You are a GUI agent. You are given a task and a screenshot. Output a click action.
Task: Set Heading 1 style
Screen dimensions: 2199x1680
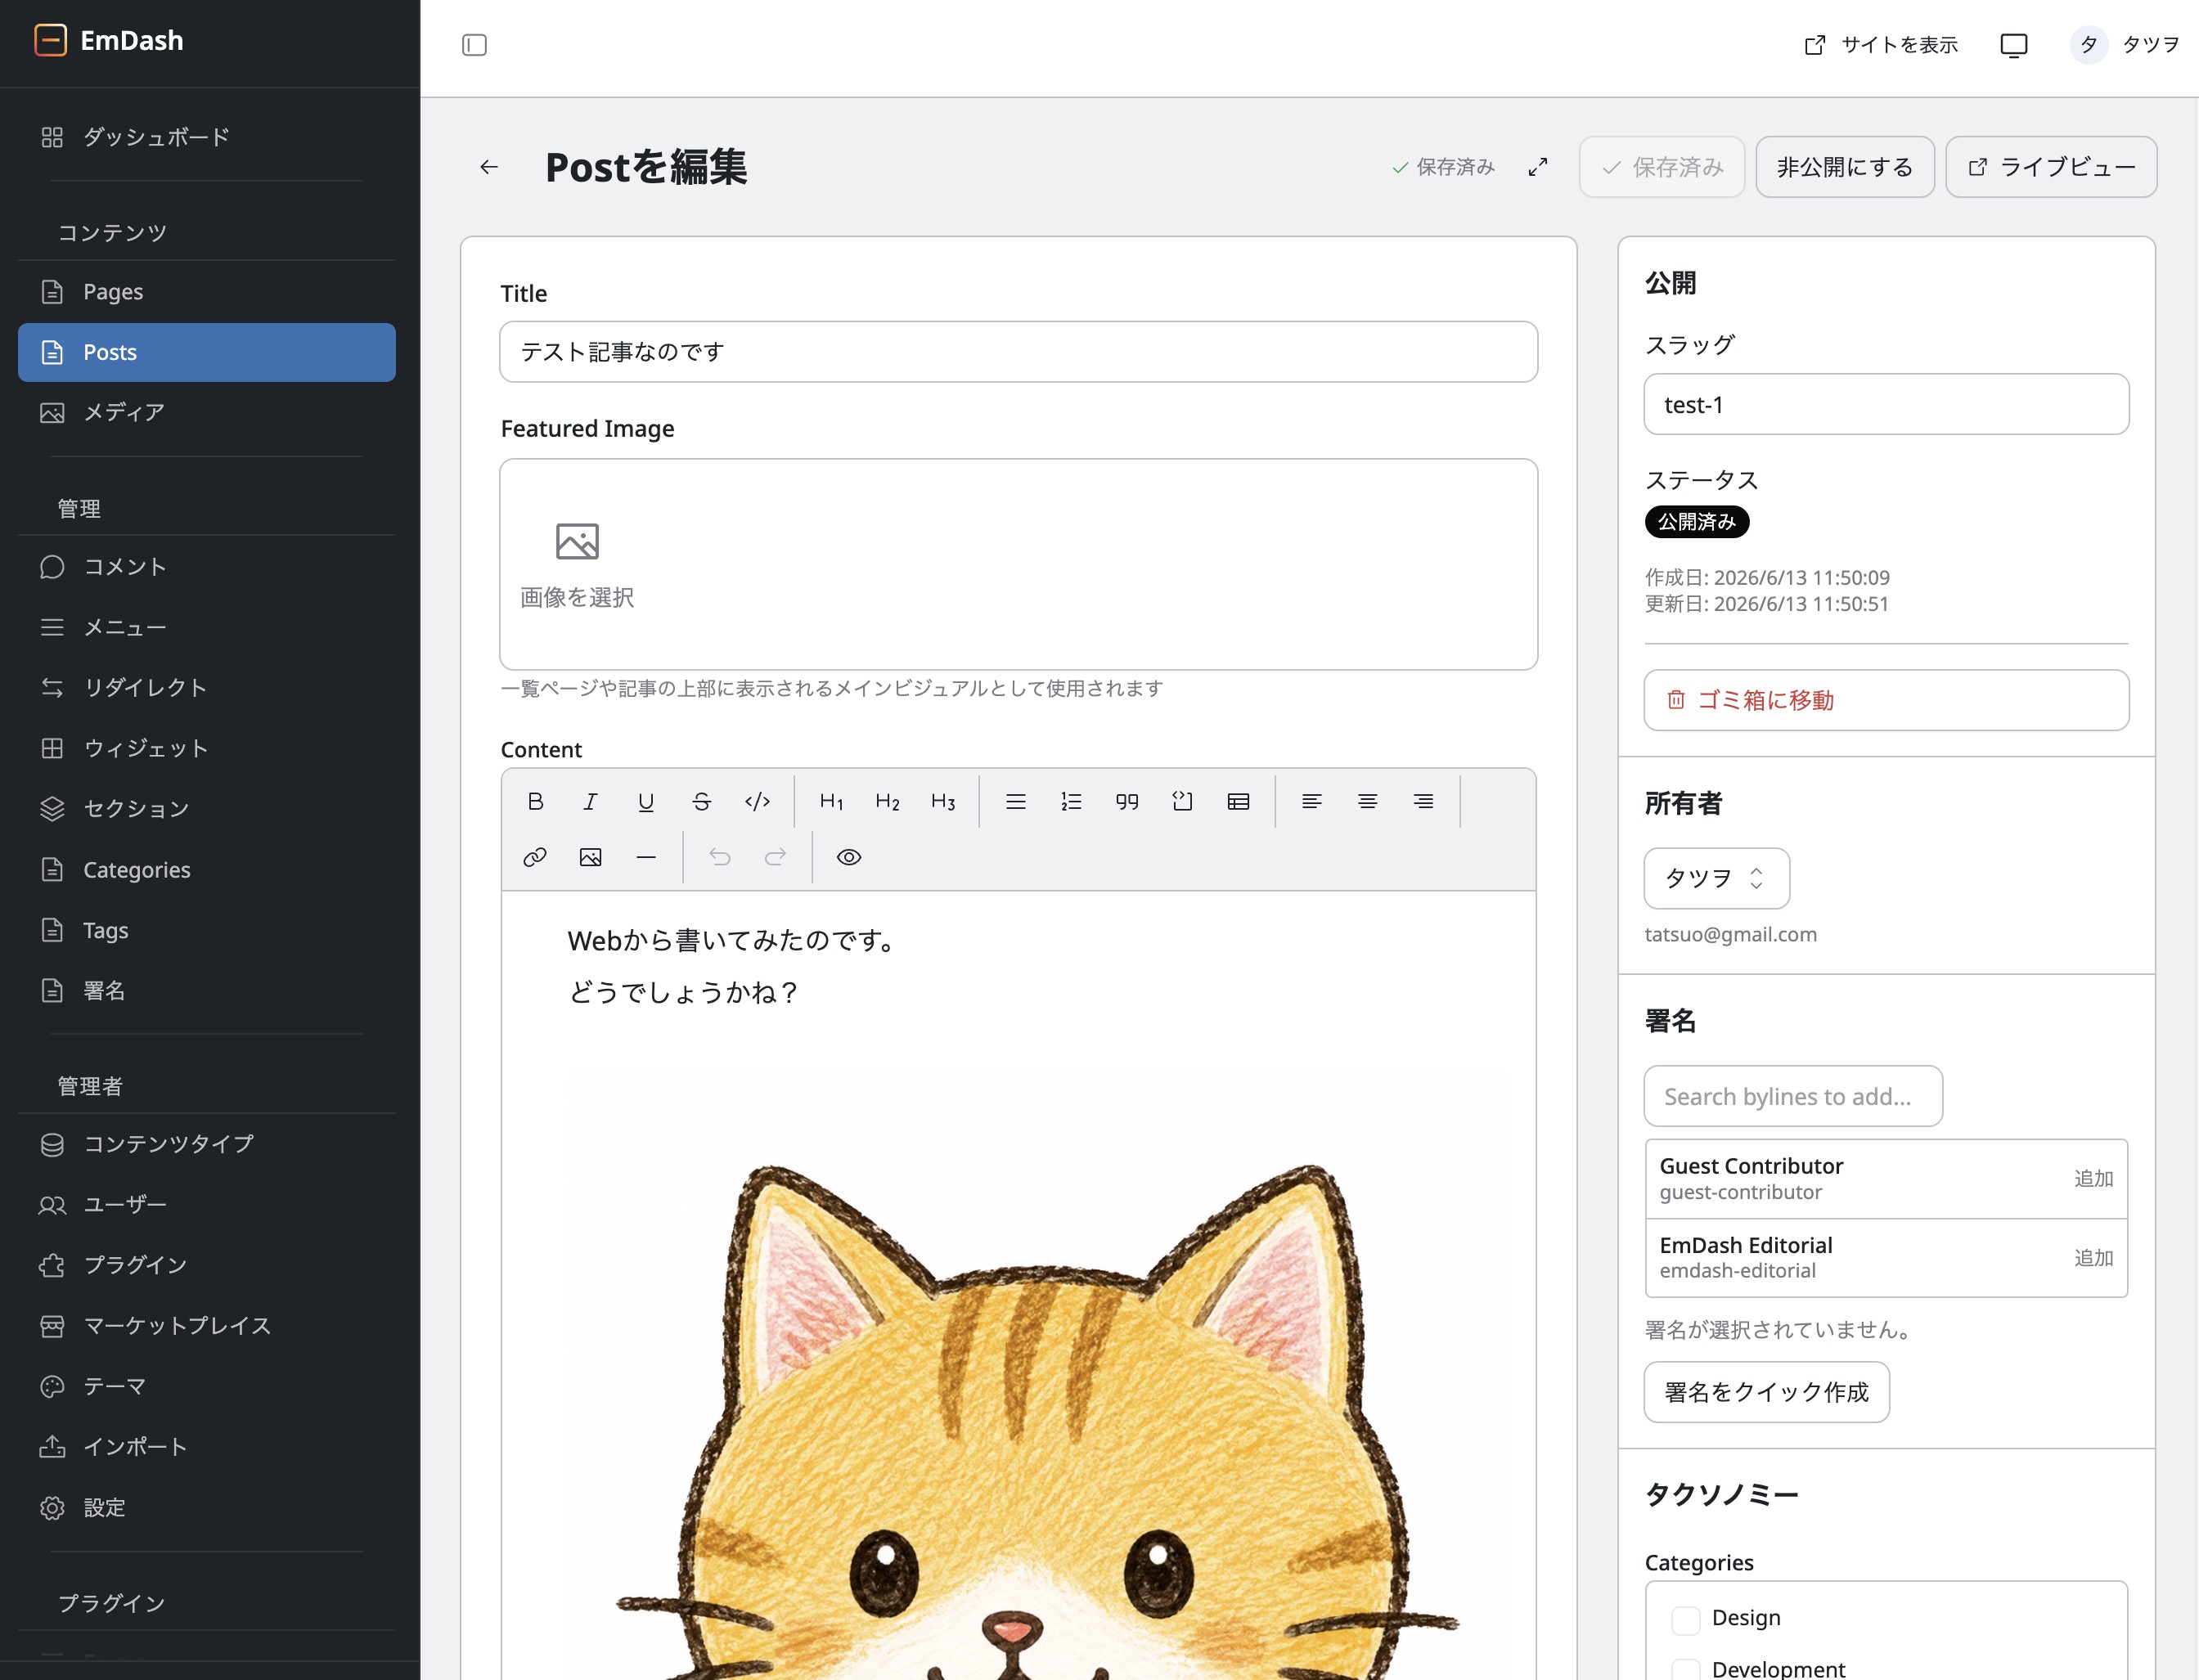(x=831, y=801)
